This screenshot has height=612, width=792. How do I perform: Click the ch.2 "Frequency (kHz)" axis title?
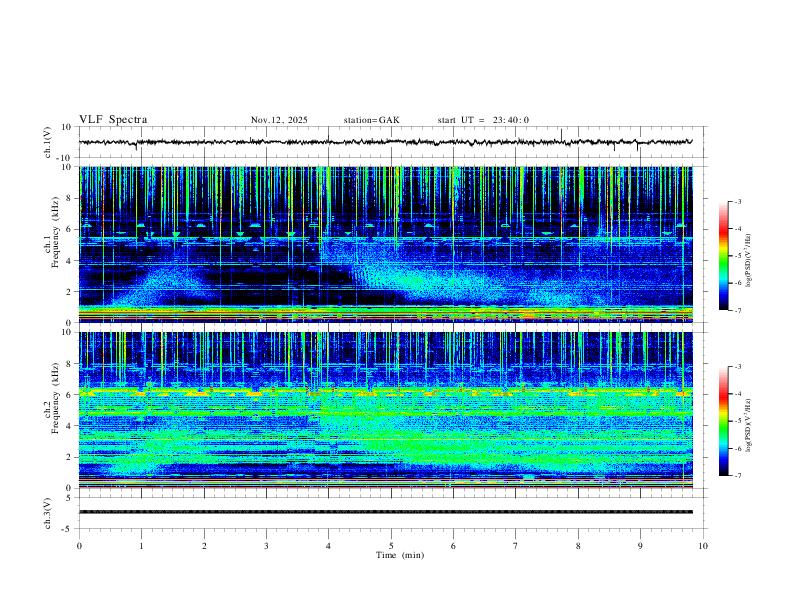tap(55, 398)
